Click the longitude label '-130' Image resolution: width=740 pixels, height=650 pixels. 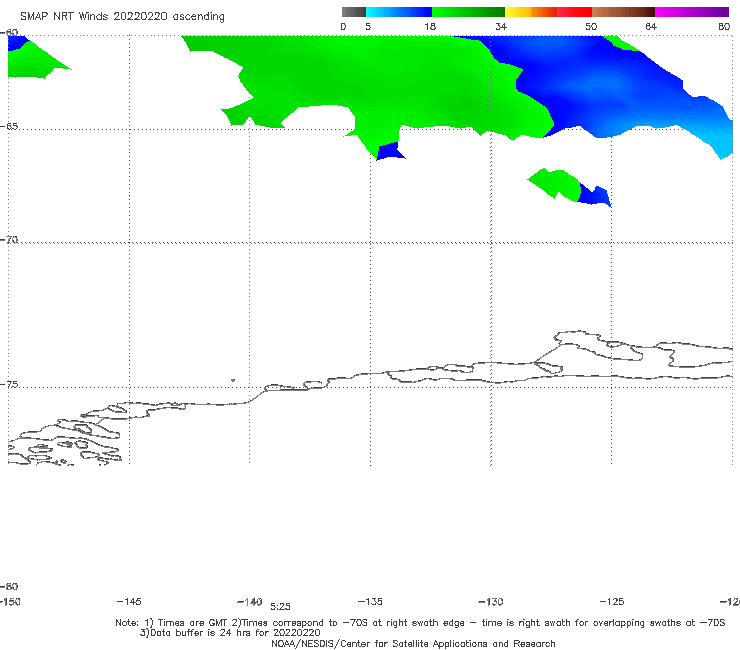coord(491,601)
